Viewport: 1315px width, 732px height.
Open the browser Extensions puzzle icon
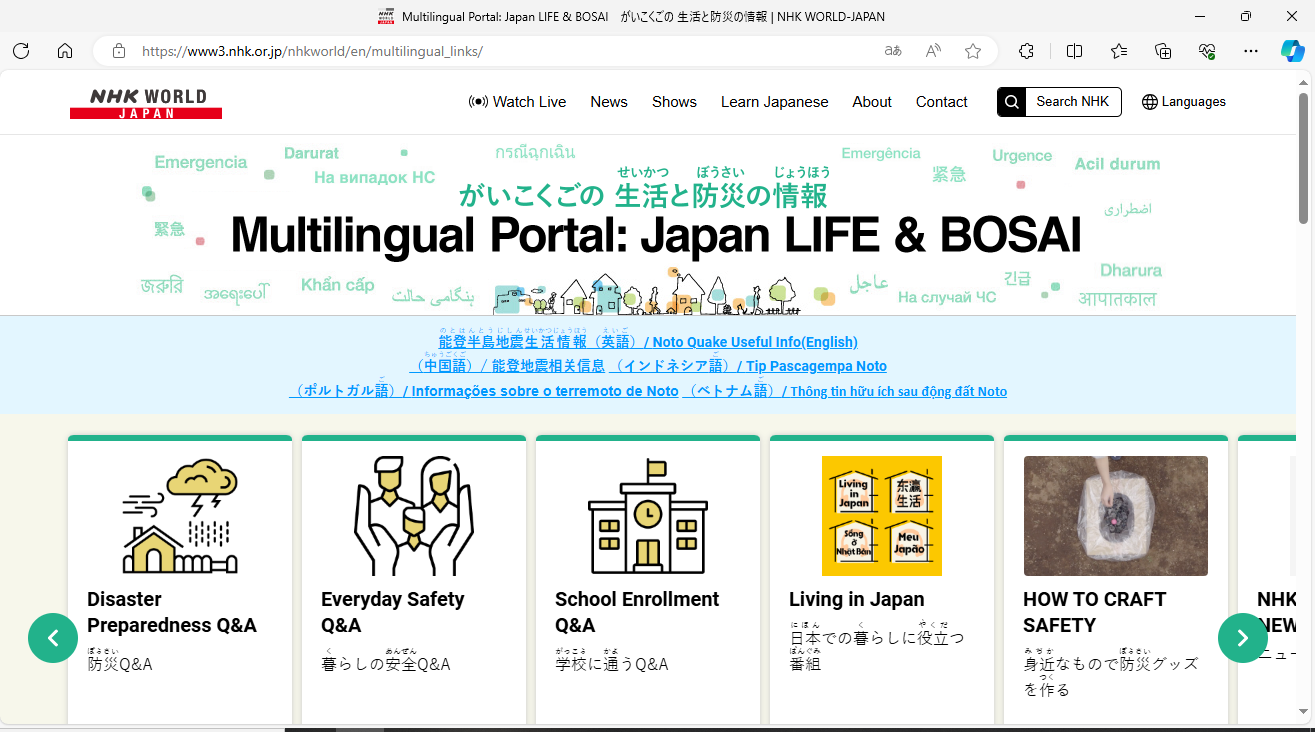tap(1026, 51)
